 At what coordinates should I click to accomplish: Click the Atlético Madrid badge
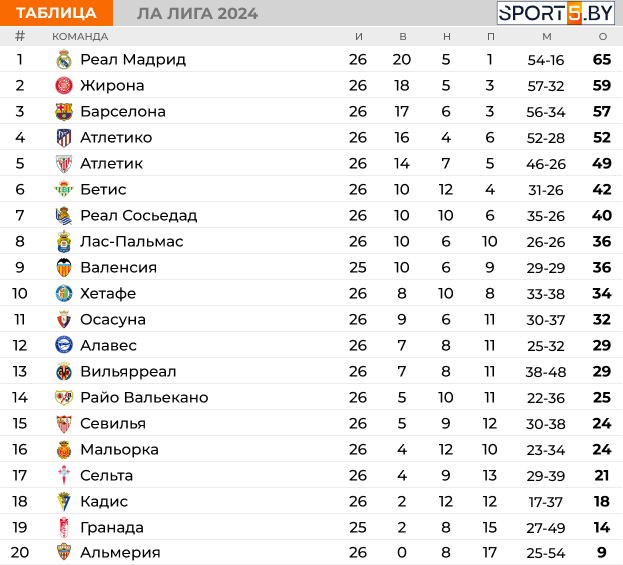64,137
